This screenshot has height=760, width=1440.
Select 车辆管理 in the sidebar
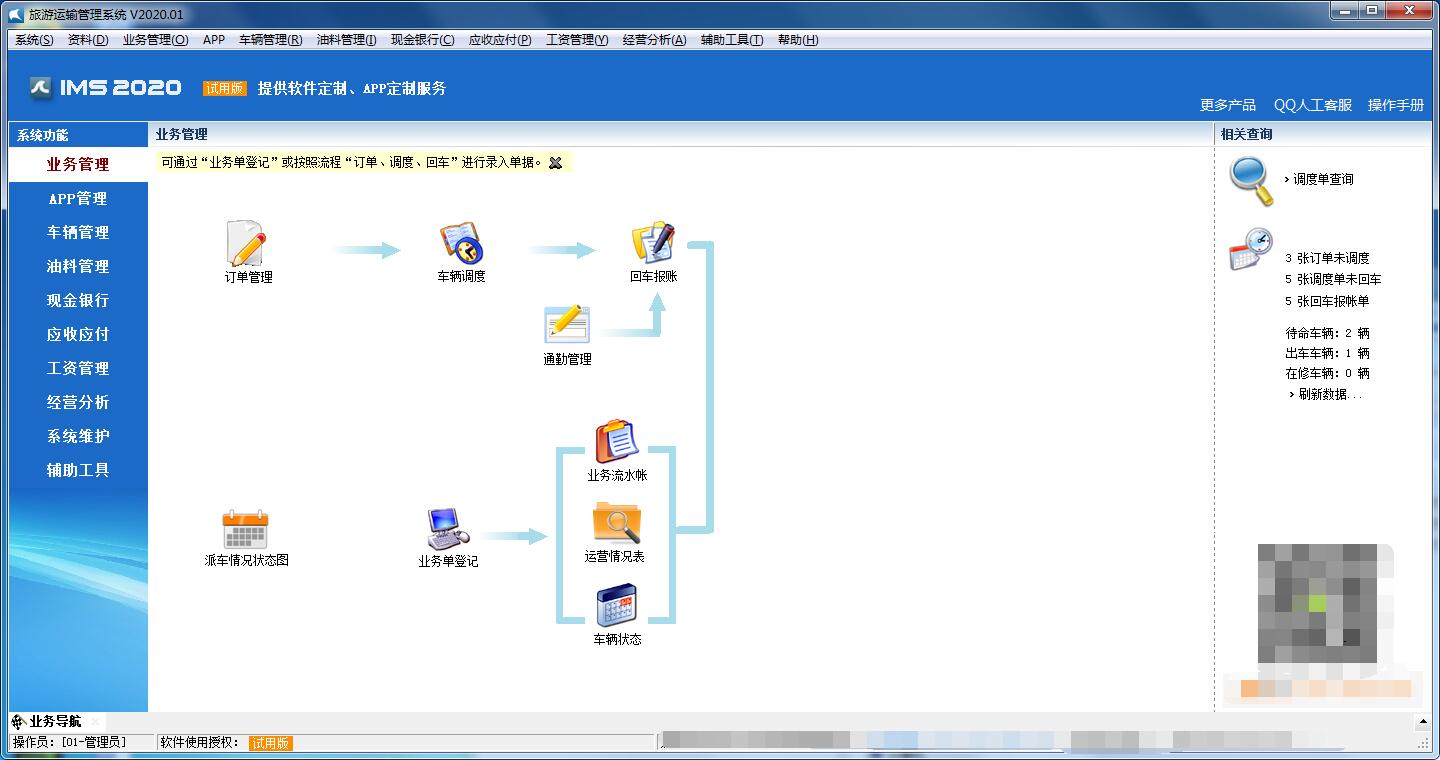click(78, 232)
